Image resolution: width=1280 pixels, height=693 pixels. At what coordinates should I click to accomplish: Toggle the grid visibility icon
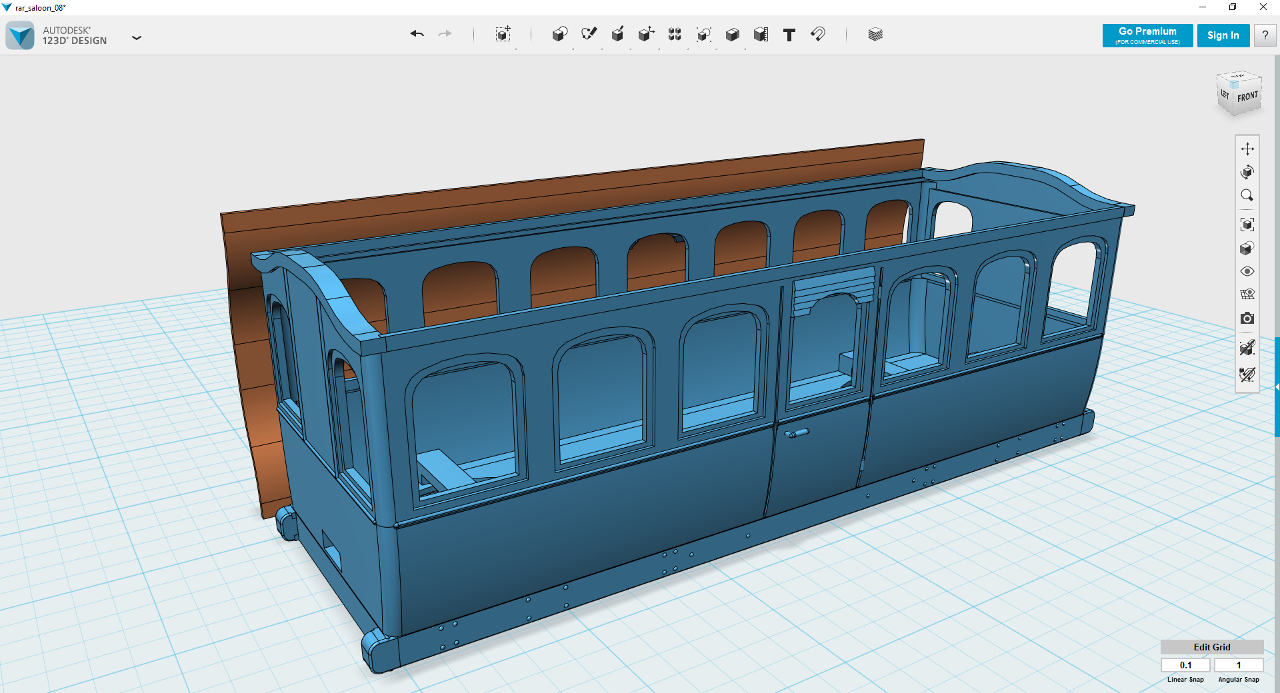tap(1247, 295)
